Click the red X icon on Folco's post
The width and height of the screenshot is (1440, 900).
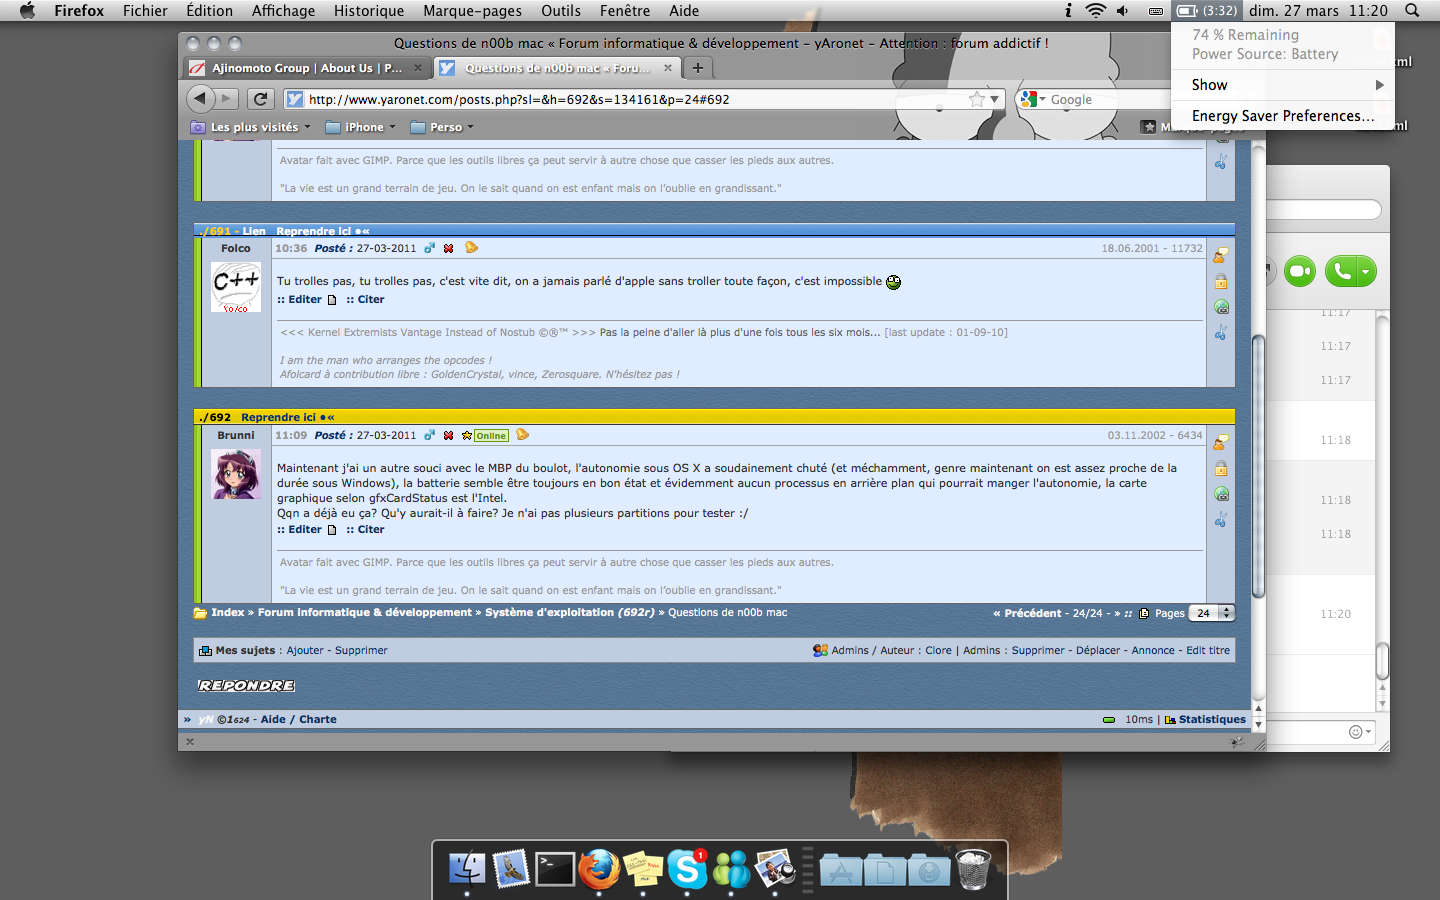449,248
